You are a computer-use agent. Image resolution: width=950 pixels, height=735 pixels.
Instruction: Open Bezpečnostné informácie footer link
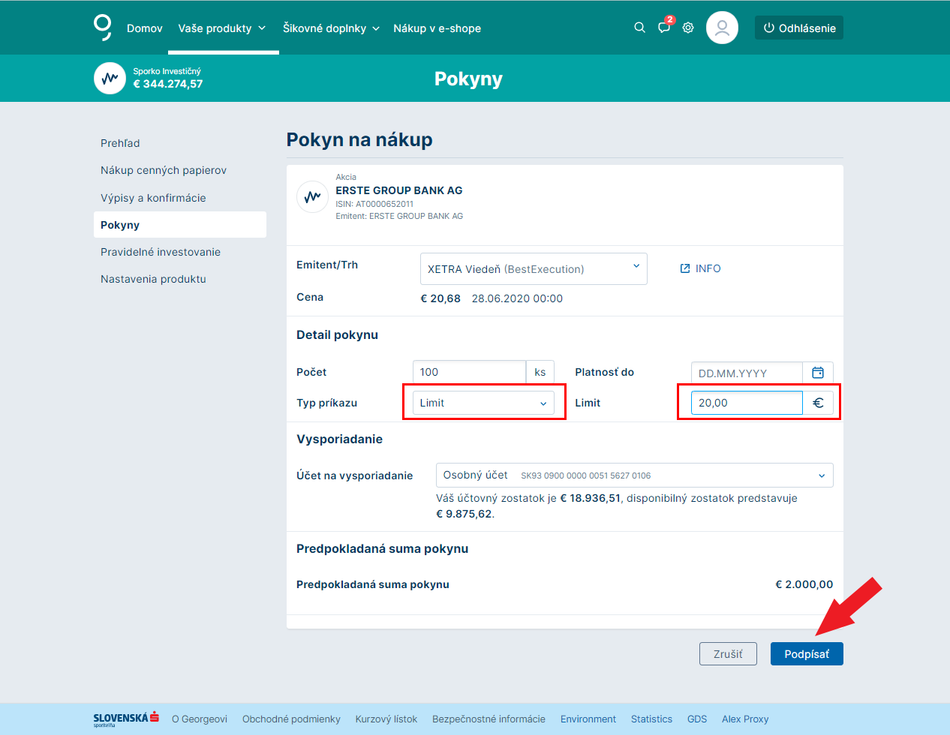click(488, 719)
